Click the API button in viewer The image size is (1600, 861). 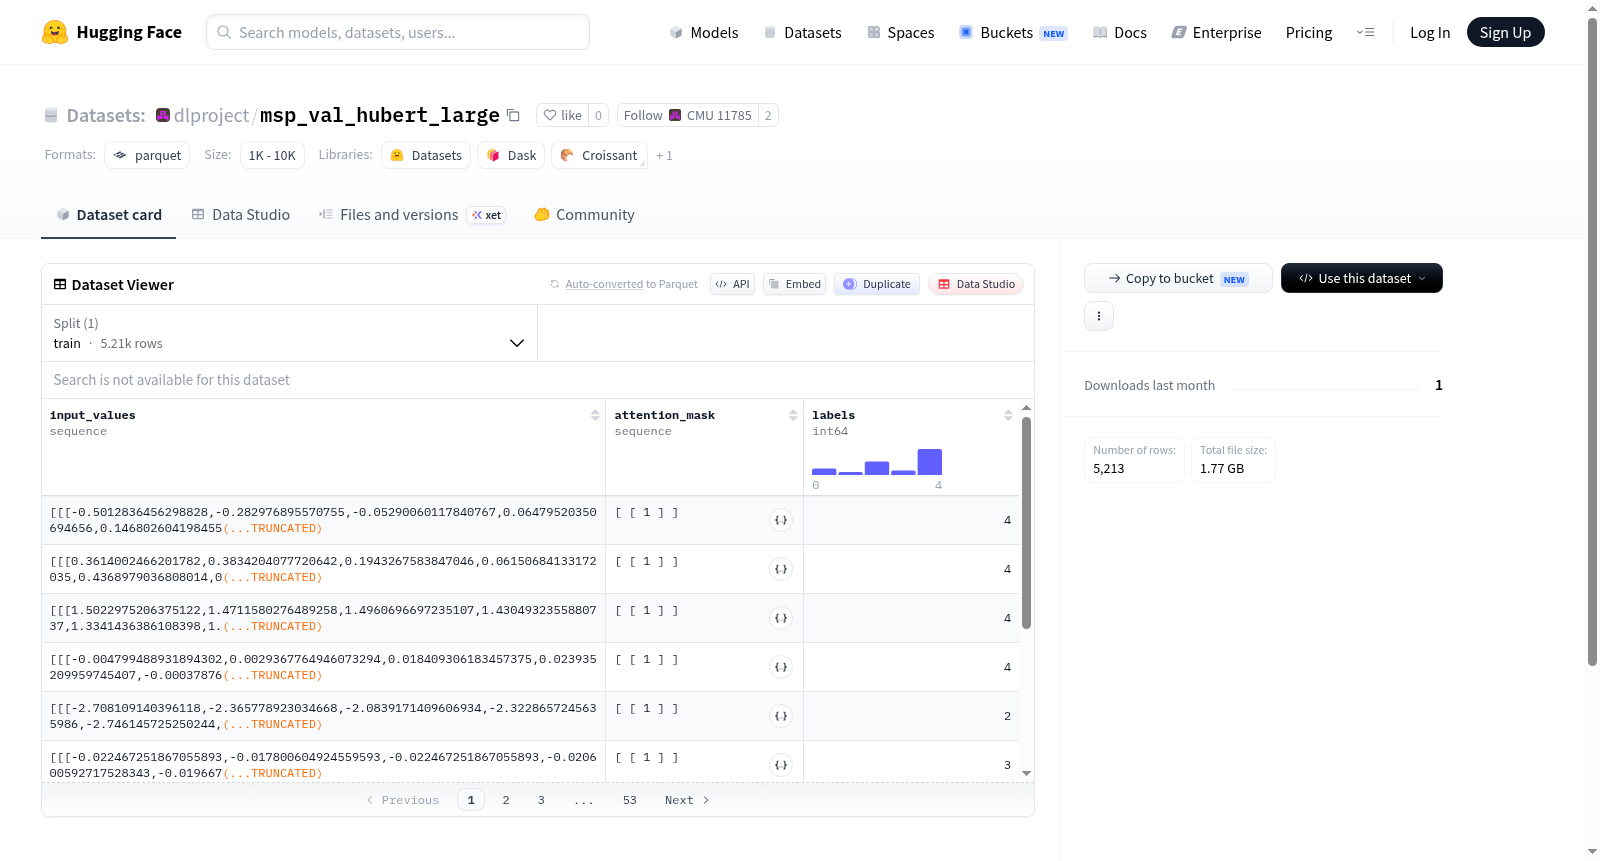732,284
